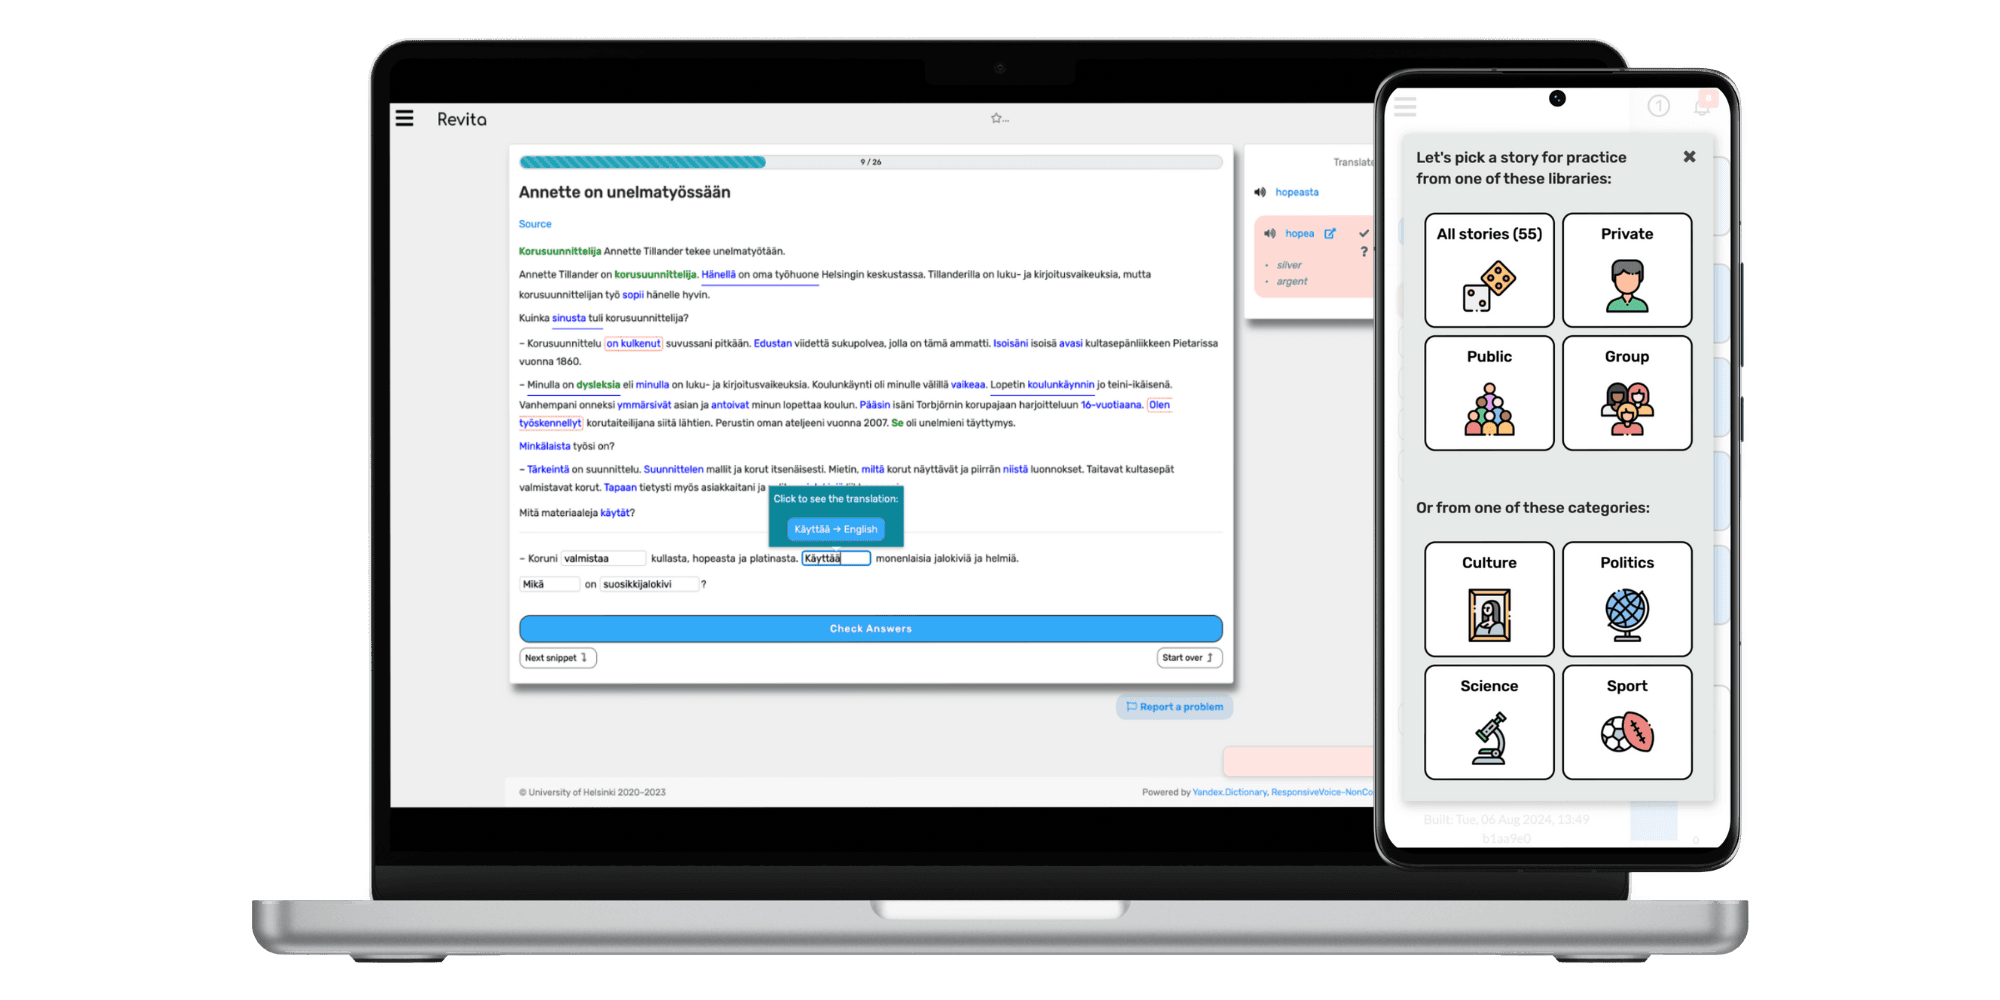Choose the Group library card
The height and width of the screenshot is (1000, 2000).
[1627, 393]
